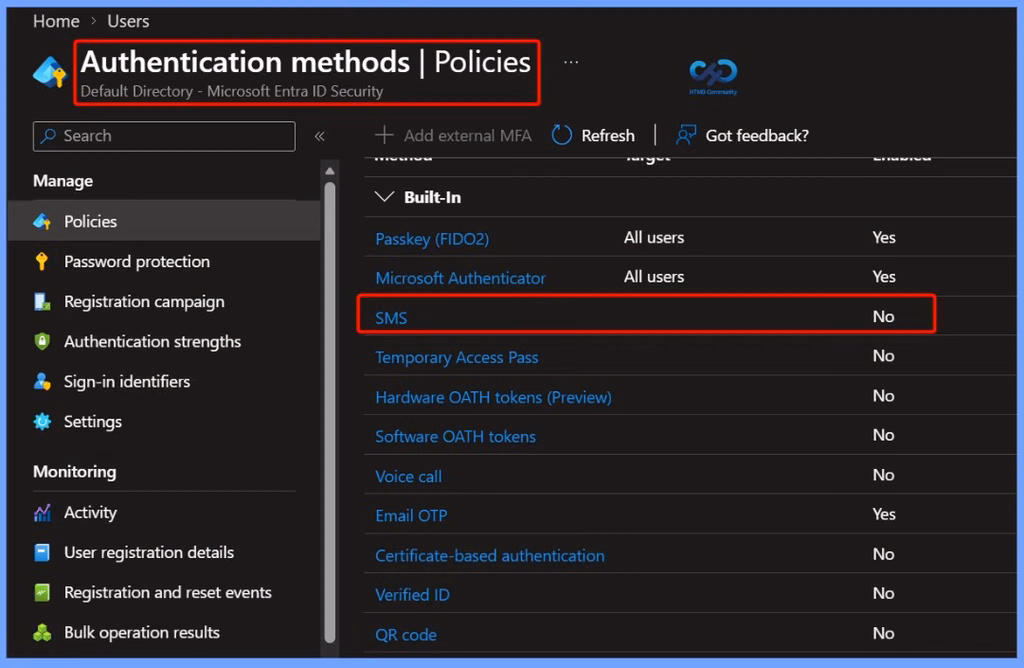This screenshot has width=1024, height=668.
Task: Open SMS authentication method
Action: coord(391,318)
